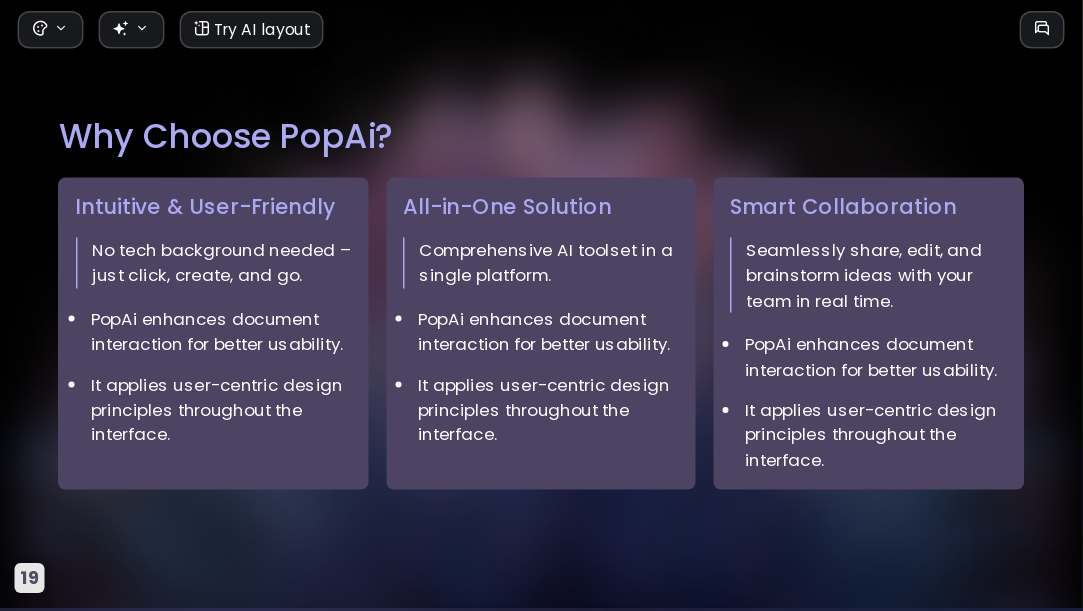The height and width of the screenshot is (611, 1083).
Task: Click Try AI layout button
Action: click(x=251, y=30)
